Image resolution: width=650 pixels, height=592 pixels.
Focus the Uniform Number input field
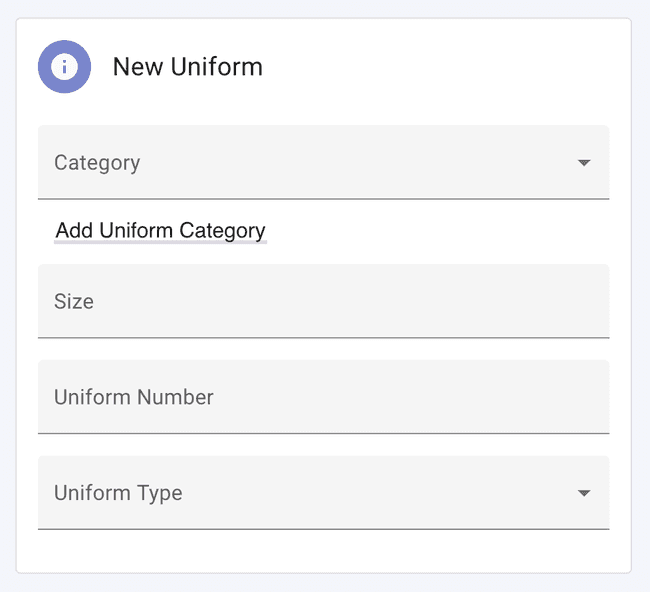click(x=322, y=397)
